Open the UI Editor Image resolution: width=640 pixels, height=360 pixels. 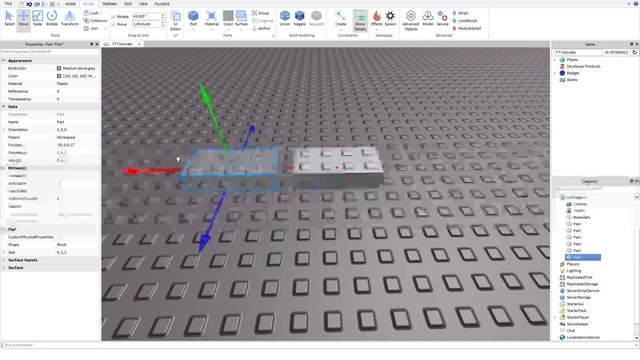click(176, 20)
